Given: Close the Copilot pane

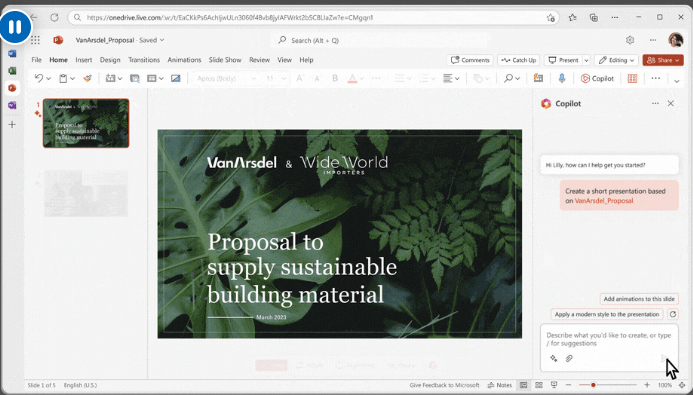Looking at the screenshot, I should pos(670,103).
